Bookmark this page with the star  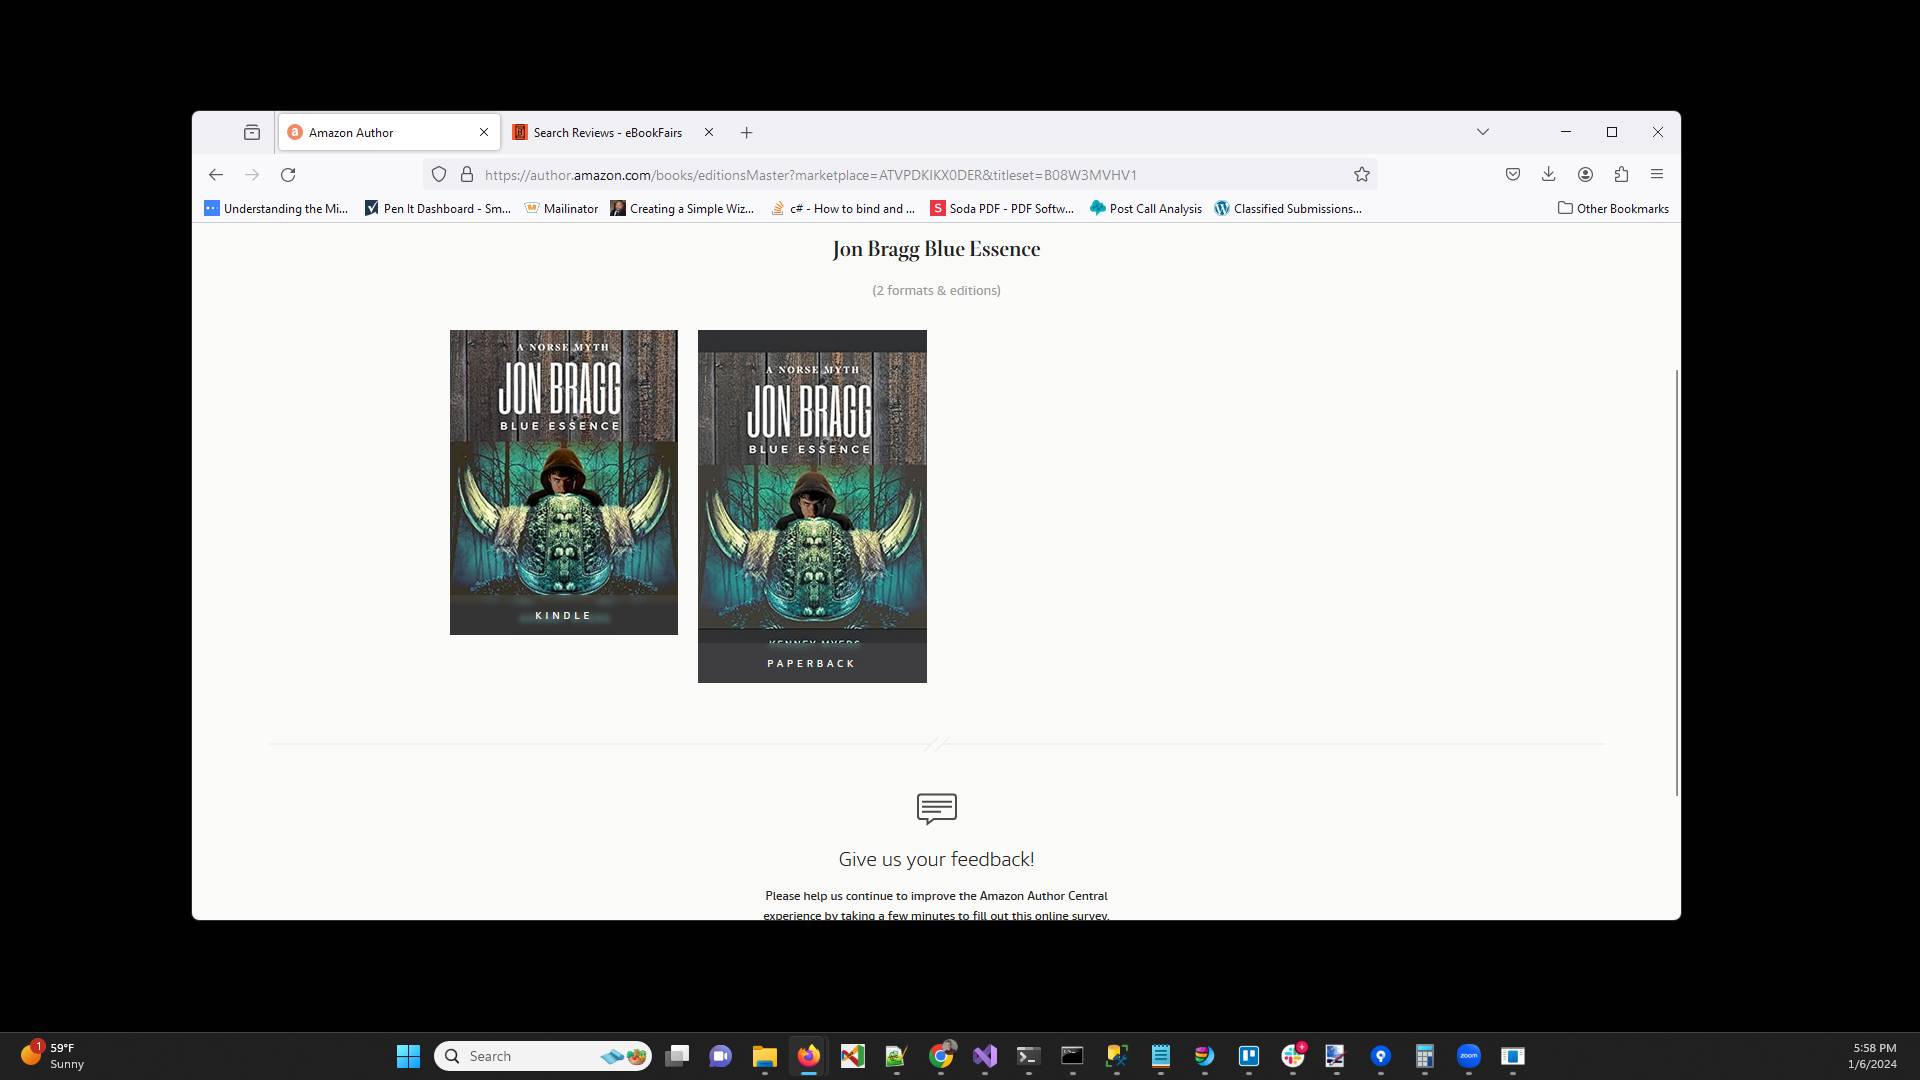coord(1361,174)
